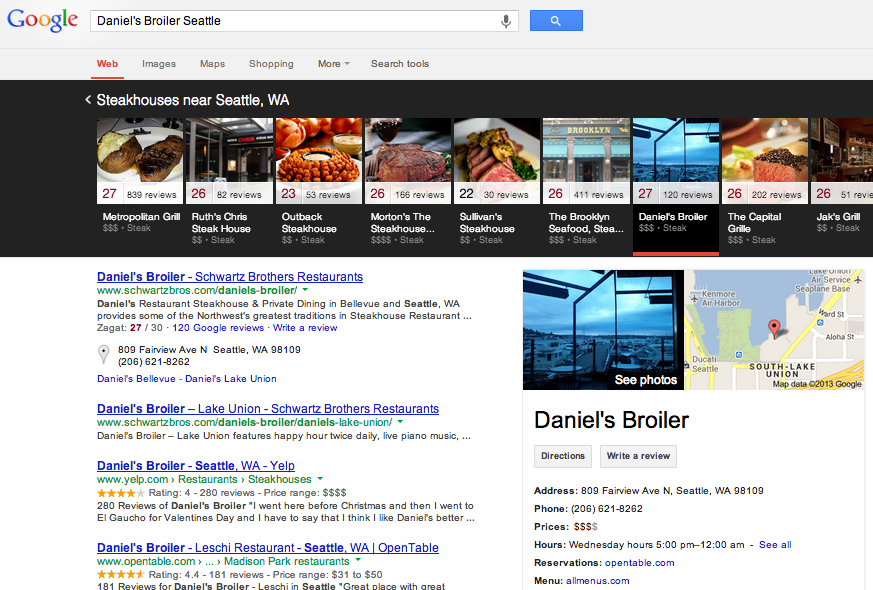Open Search tools options
Viewport: 873px width, 590px height.
(x=400, y=64)
